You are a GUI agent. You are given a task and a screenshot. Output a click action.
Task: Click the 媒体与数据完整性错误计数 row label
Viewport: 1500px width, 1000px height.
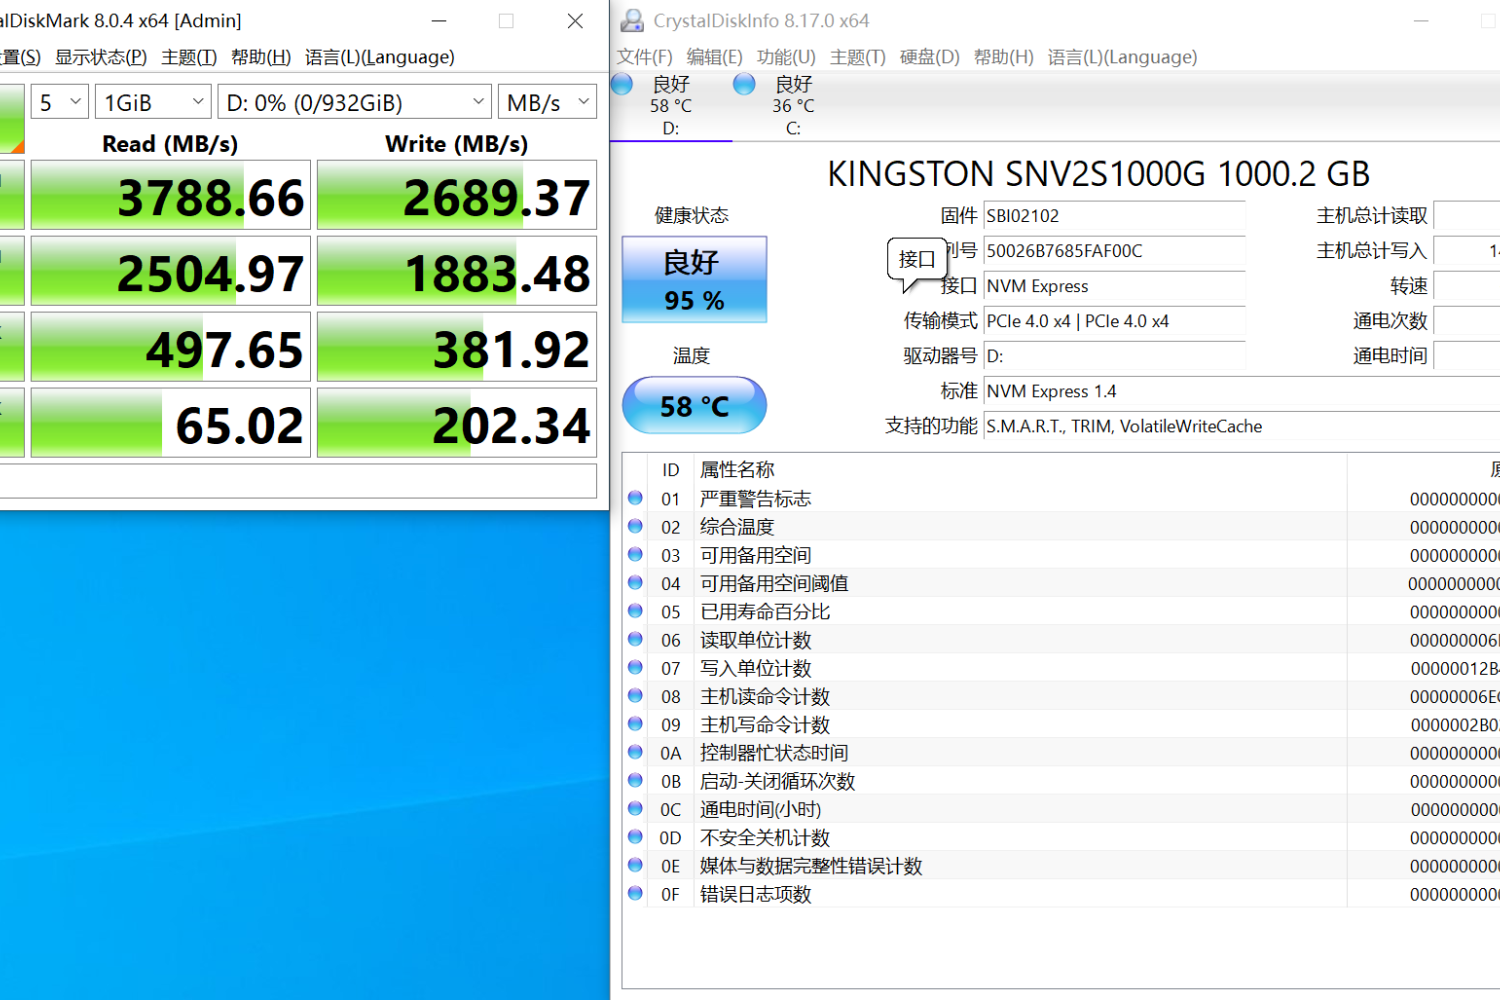click(x=811, y=866)
